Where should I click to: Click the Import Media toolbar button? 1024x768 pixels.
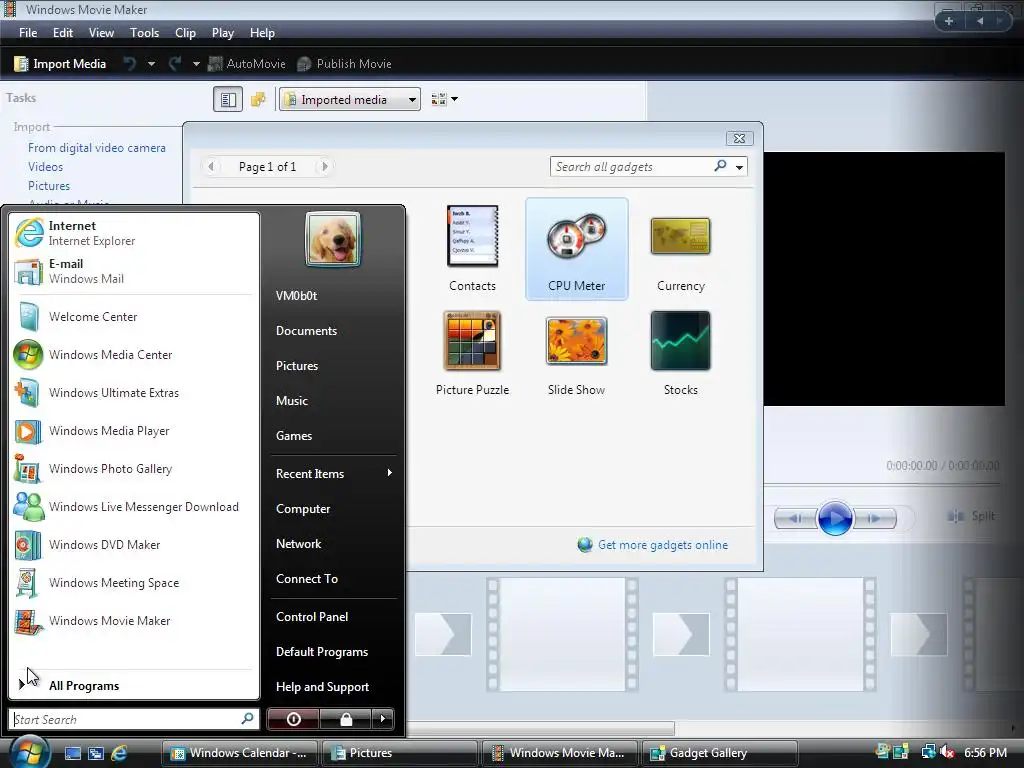click(x=60, y=63)
